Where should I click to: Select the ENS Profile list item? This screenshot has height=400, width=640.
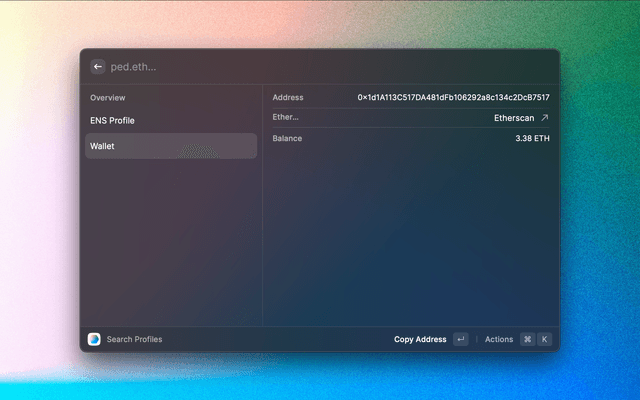[113, 121]
